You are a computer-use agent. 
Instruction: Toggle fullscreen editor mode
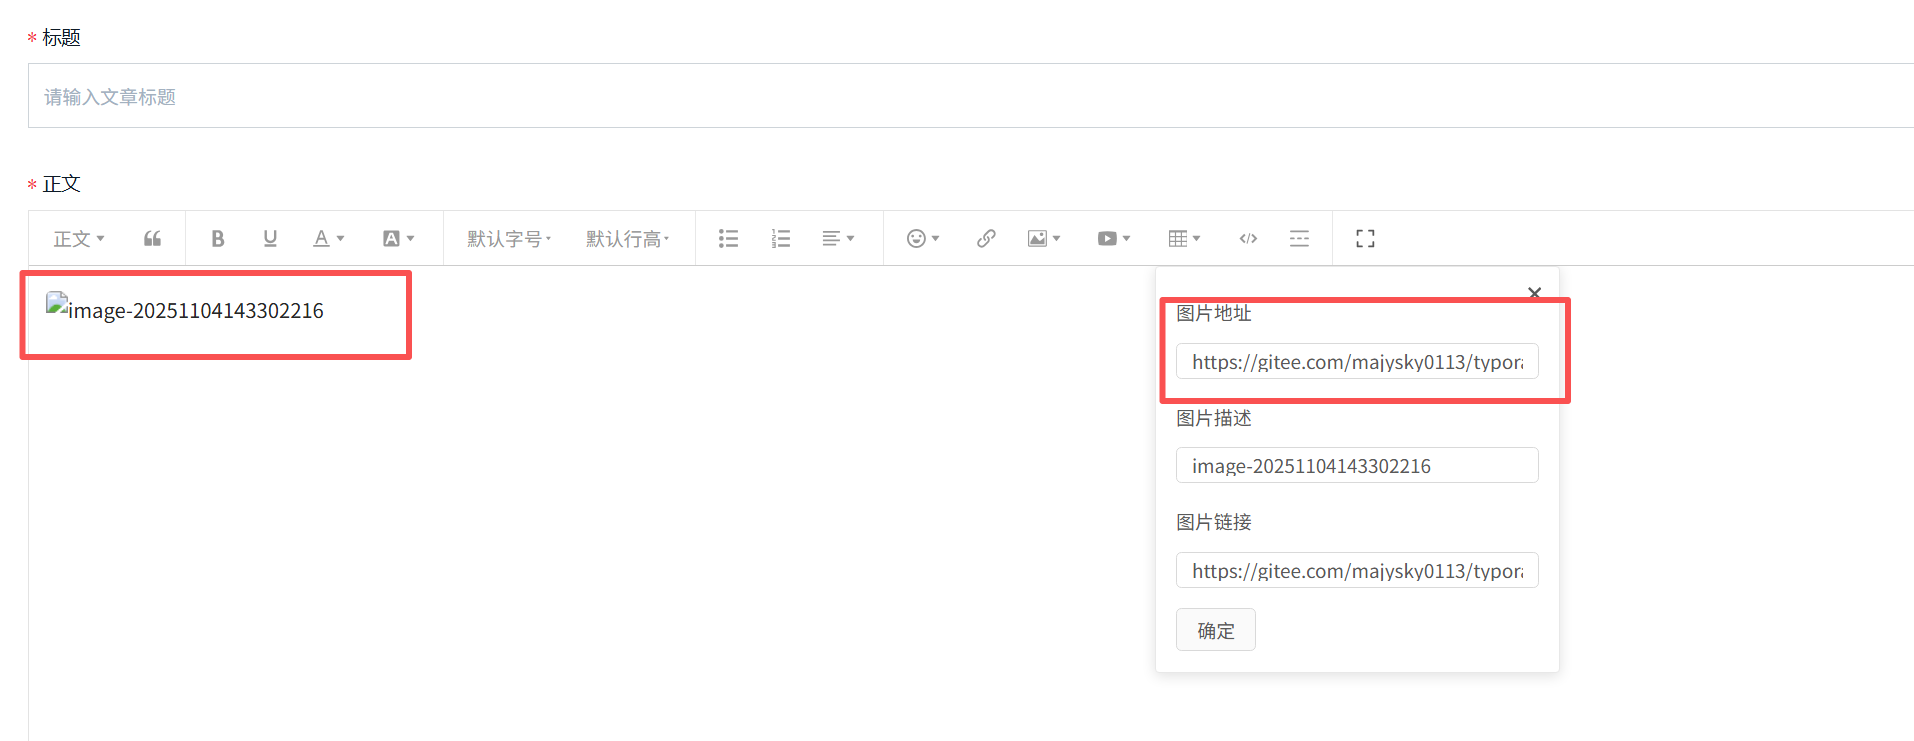coord(1365,239)
